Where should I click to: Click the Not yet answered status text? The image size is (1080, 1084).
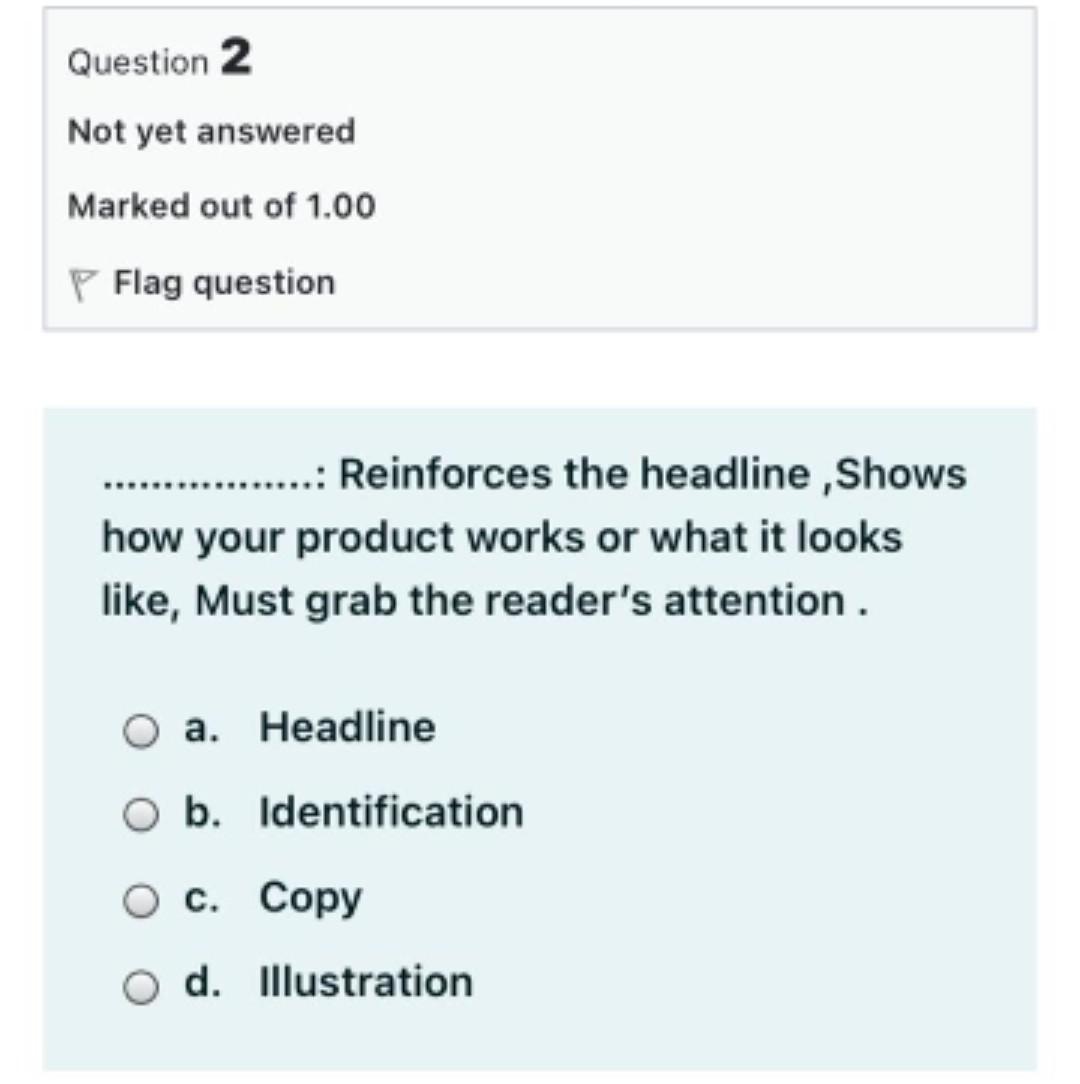211,131
